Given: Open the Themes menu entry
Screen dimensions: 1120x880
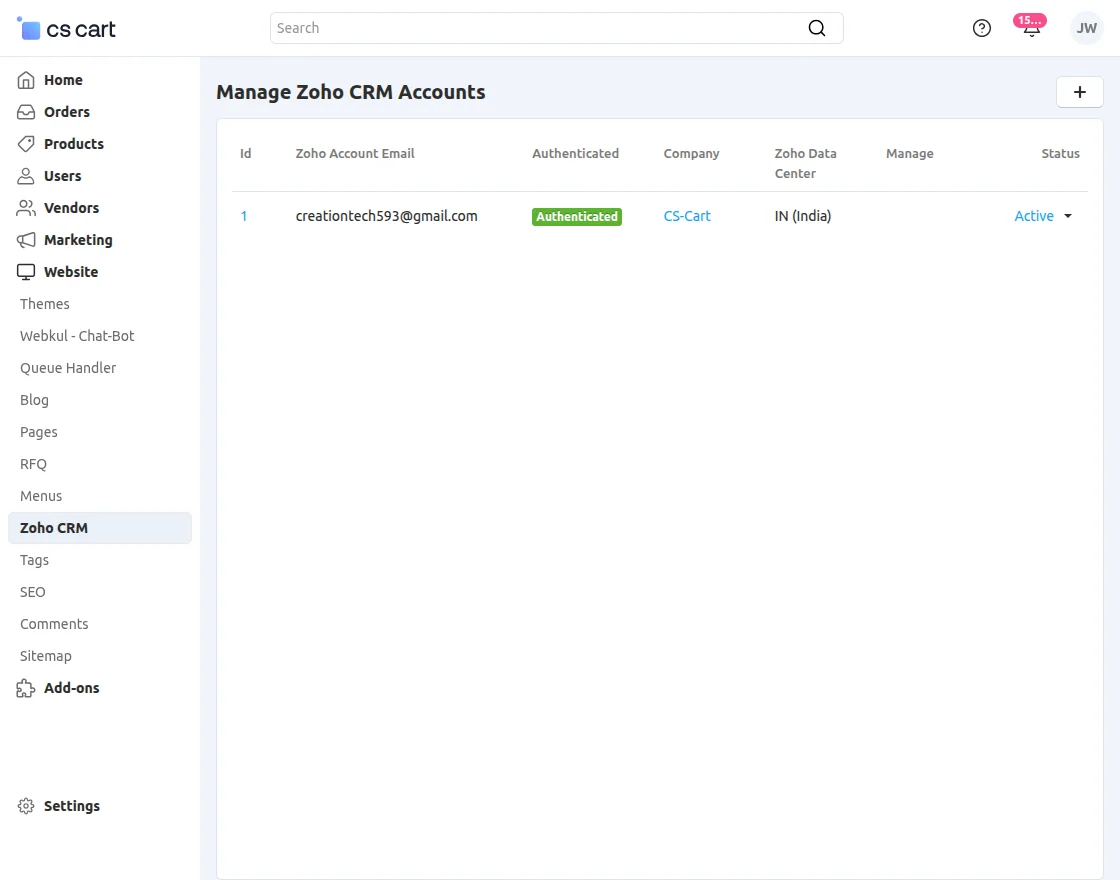Looking at the screenshot, I should tap(44, 304).
